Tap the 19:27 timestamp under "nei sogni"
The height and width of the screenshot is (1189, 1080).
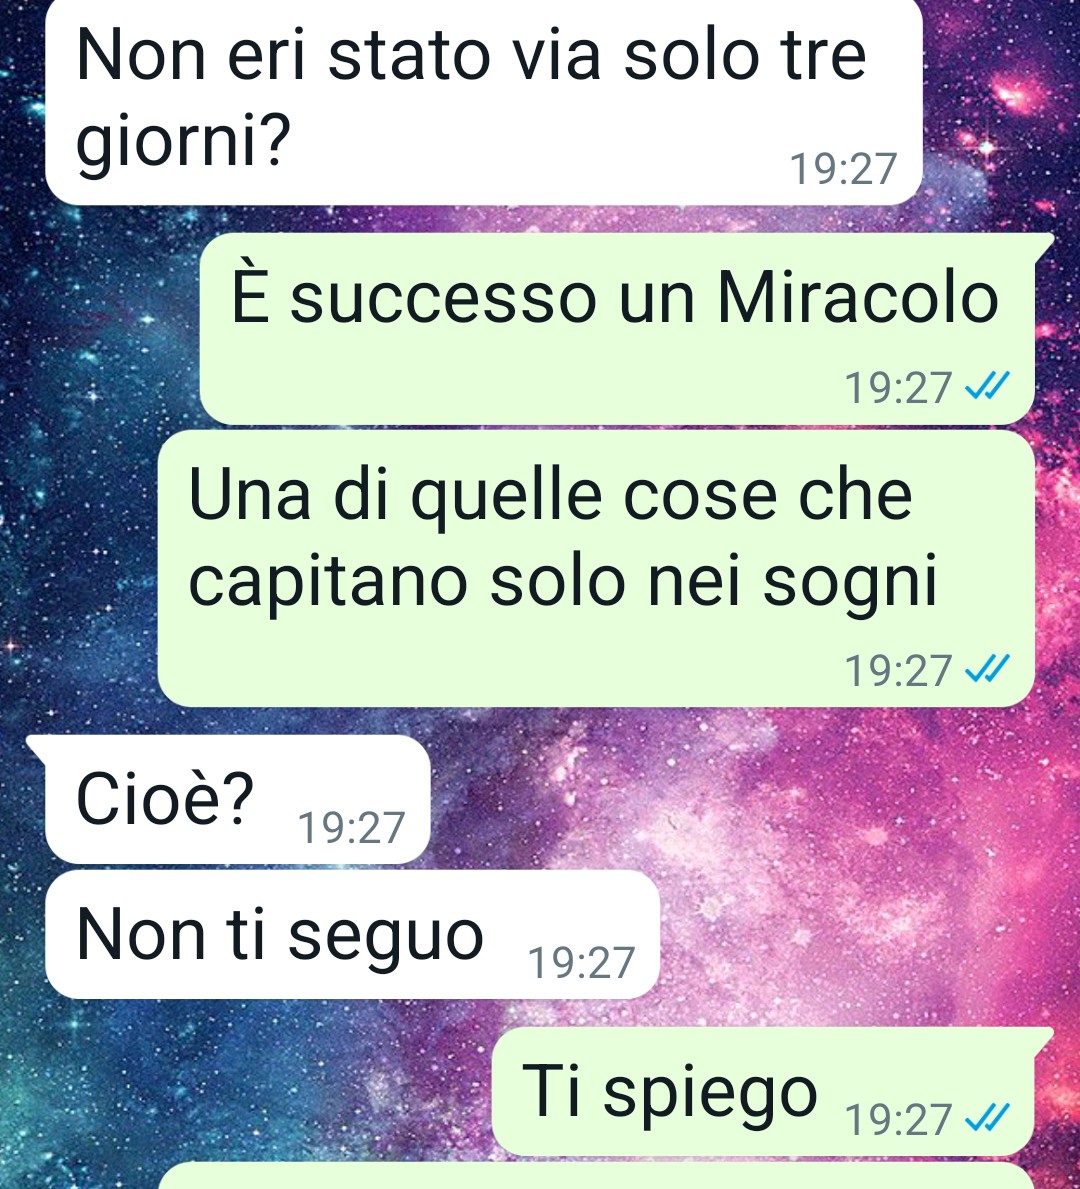click(898, 670)
